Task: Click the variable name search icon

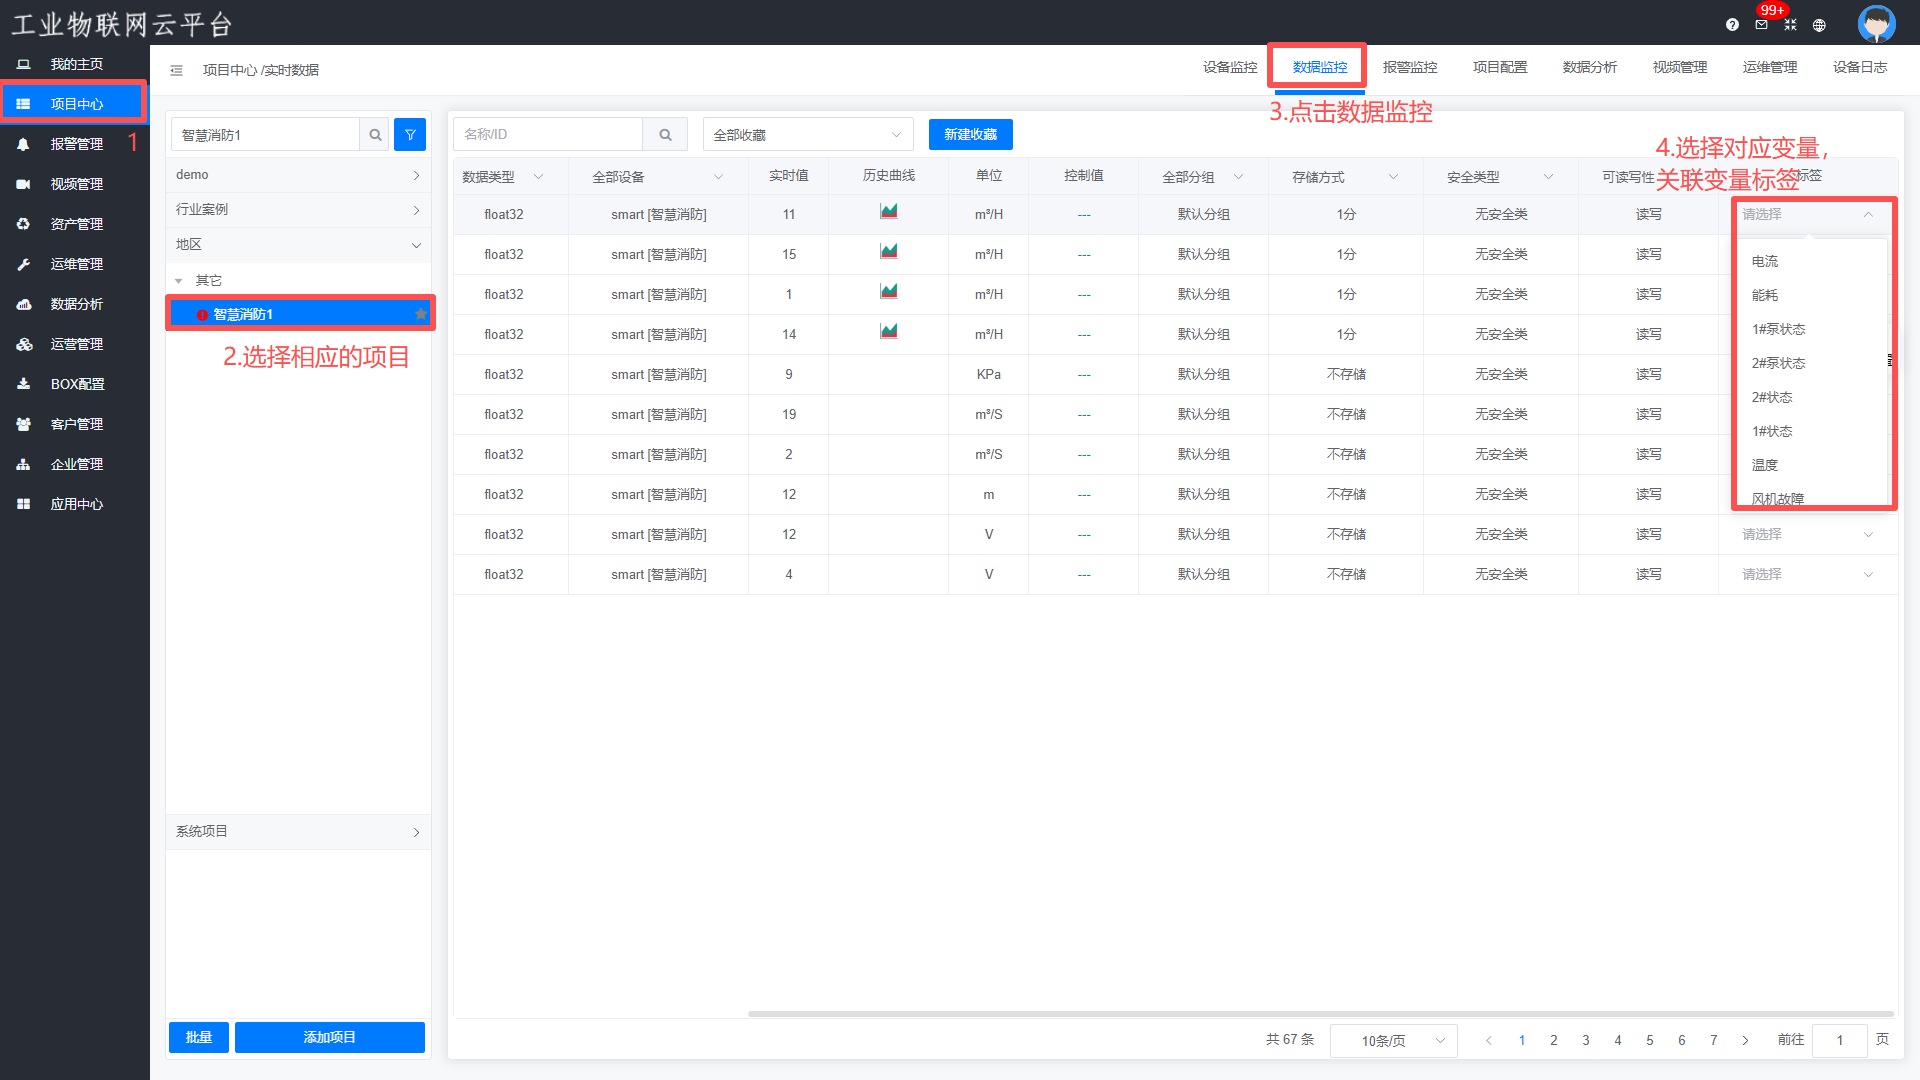Action: pyautogui.click(x=665, y=135)
